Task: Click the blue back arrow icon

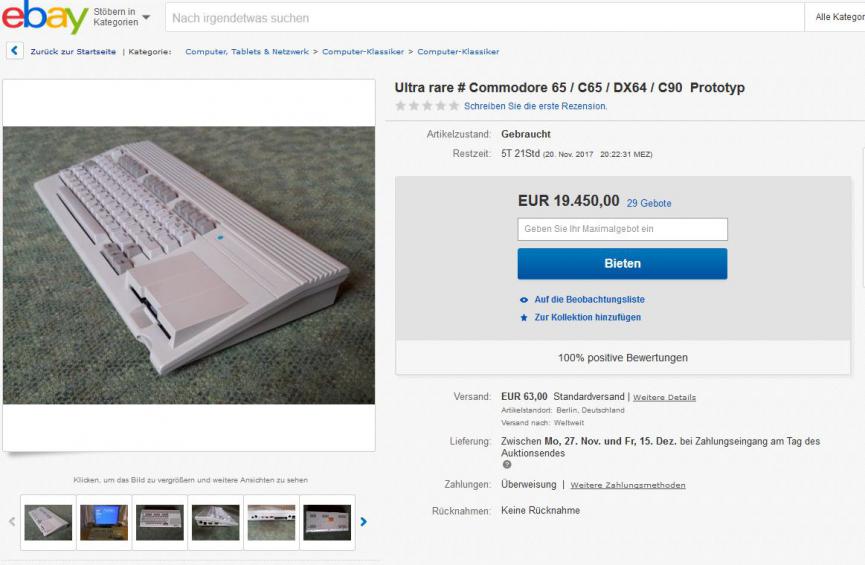Action: [x=15, y=51]
